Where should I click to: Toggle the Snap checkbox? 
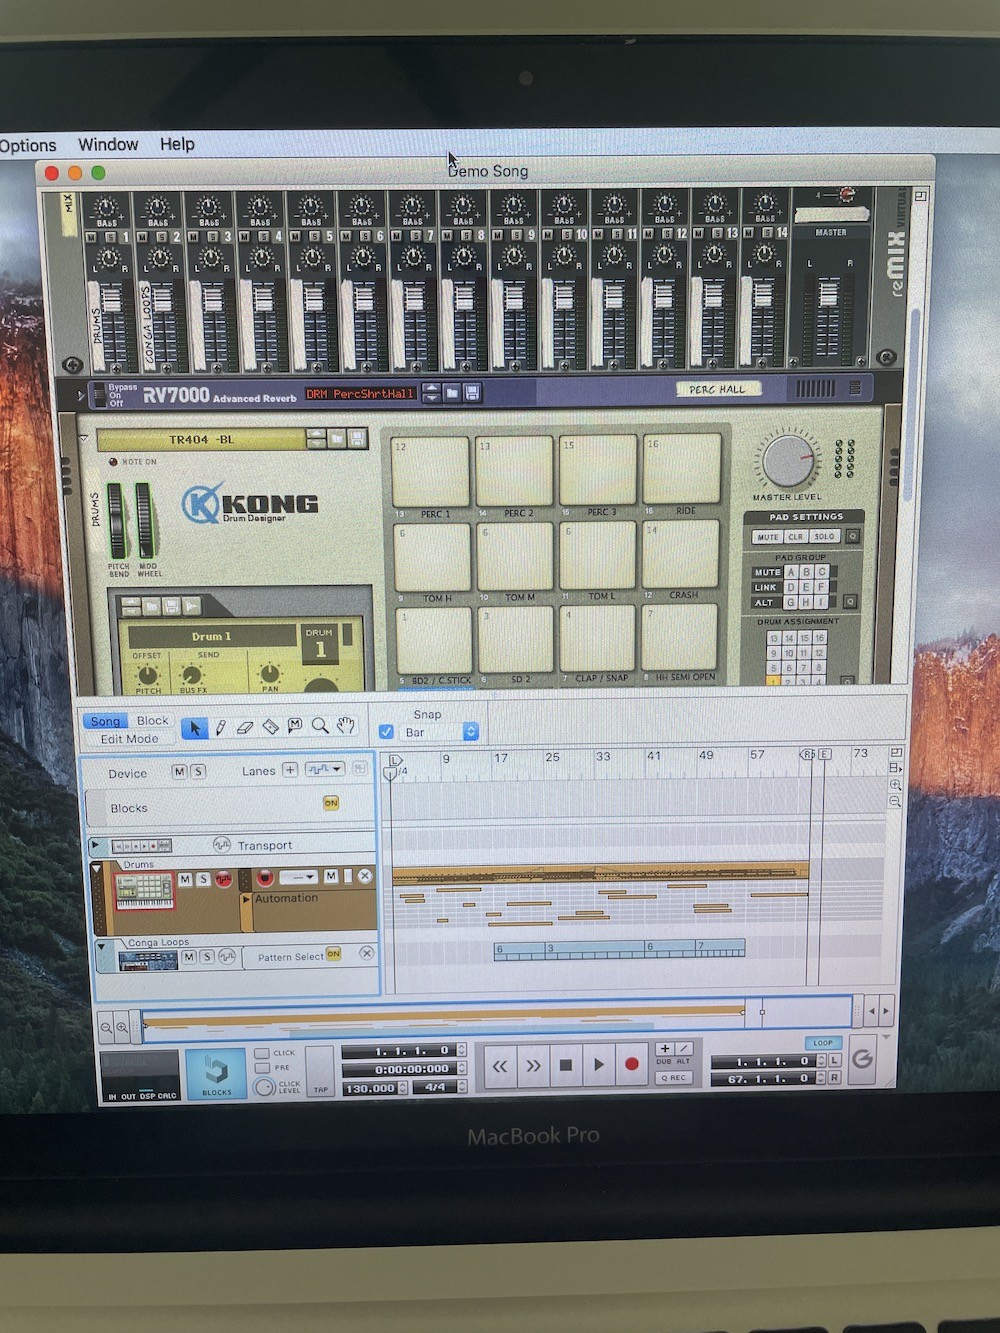386,732
